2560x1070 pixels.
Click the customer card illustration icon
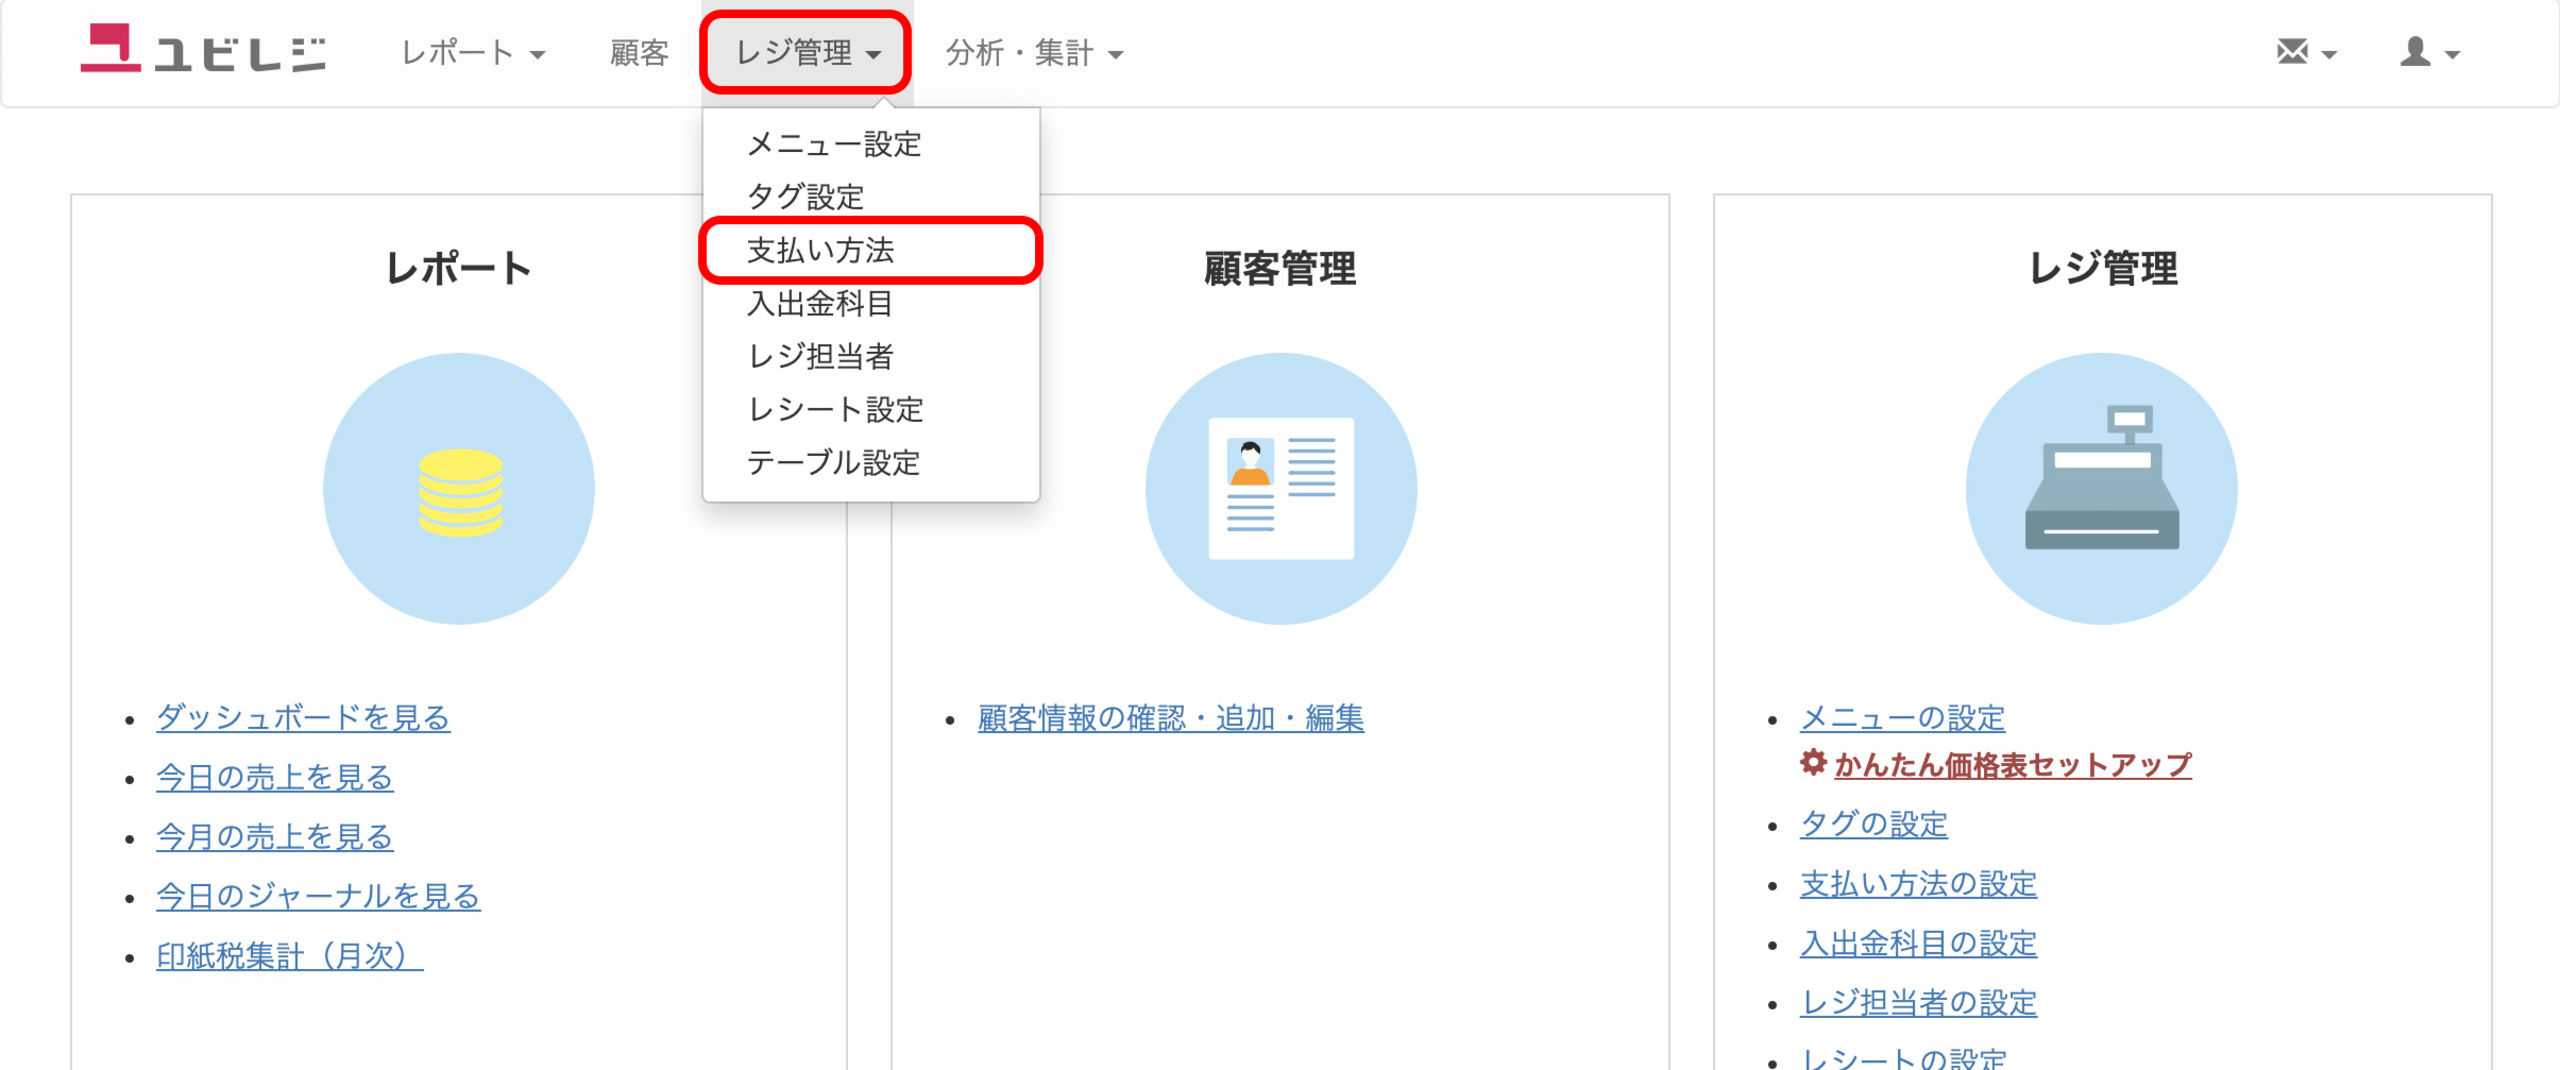coord(1281,489)
